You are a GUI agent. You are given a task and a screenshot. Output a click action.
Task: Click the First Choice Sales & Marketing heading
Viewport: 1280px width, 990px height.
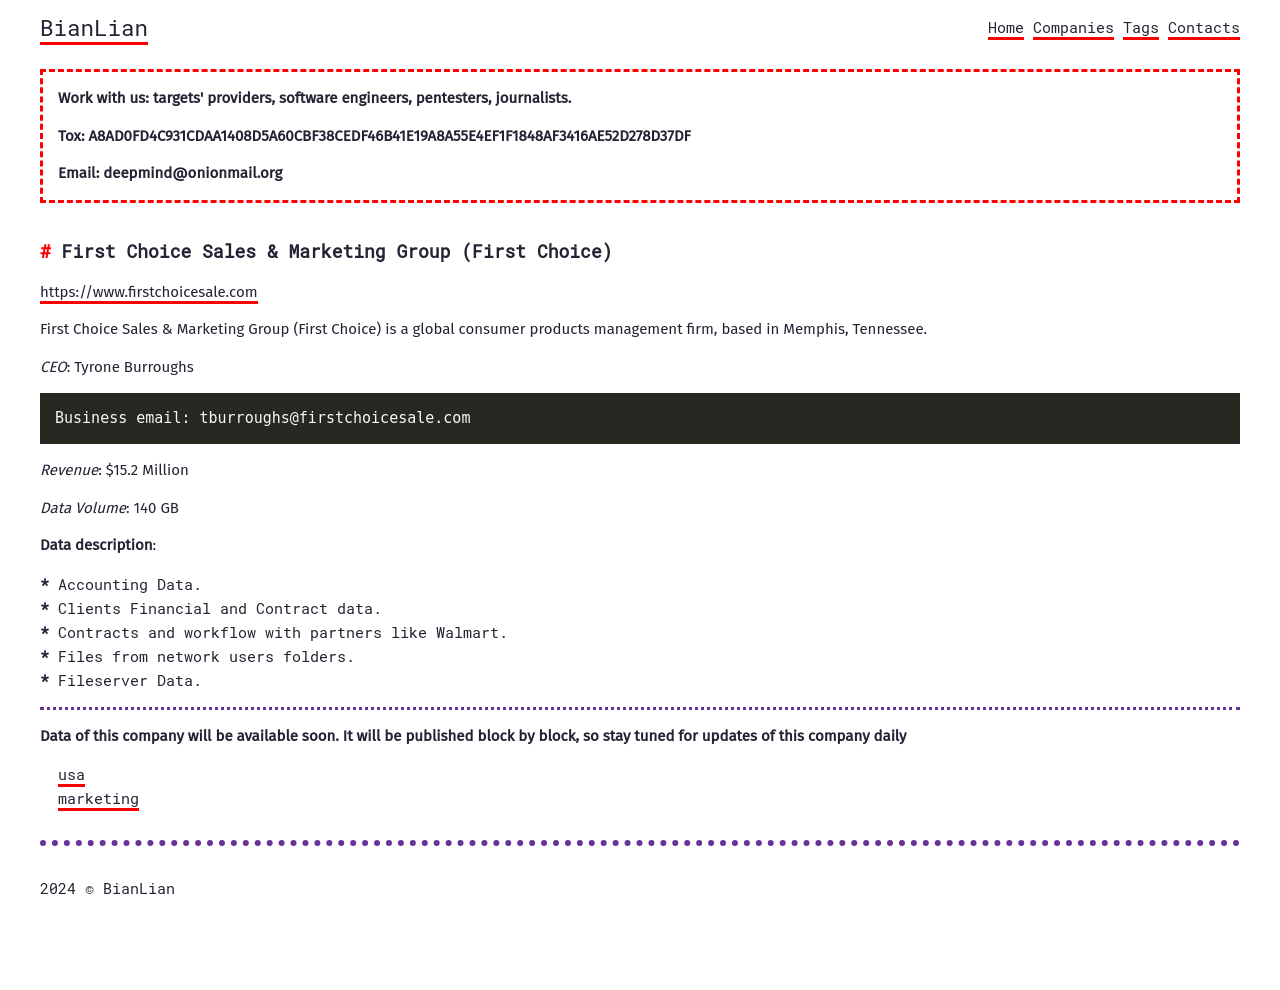(336, 252)
